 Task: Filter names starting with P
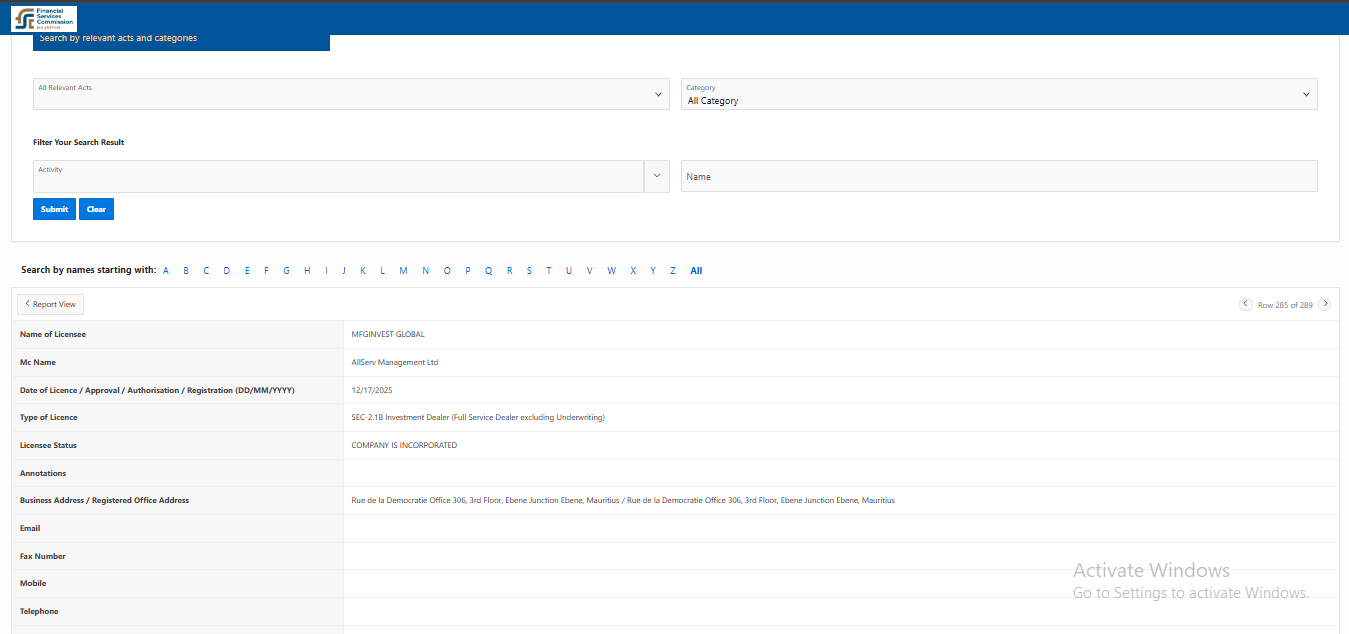click(x=467, y=271)
